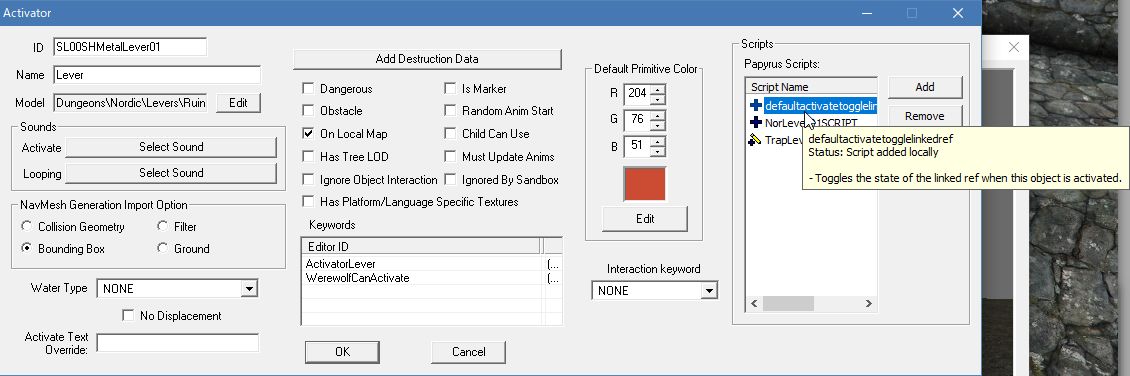The image size is (1130, 376).
Task: Increase the R color value stepper
Action: point(657,89)
